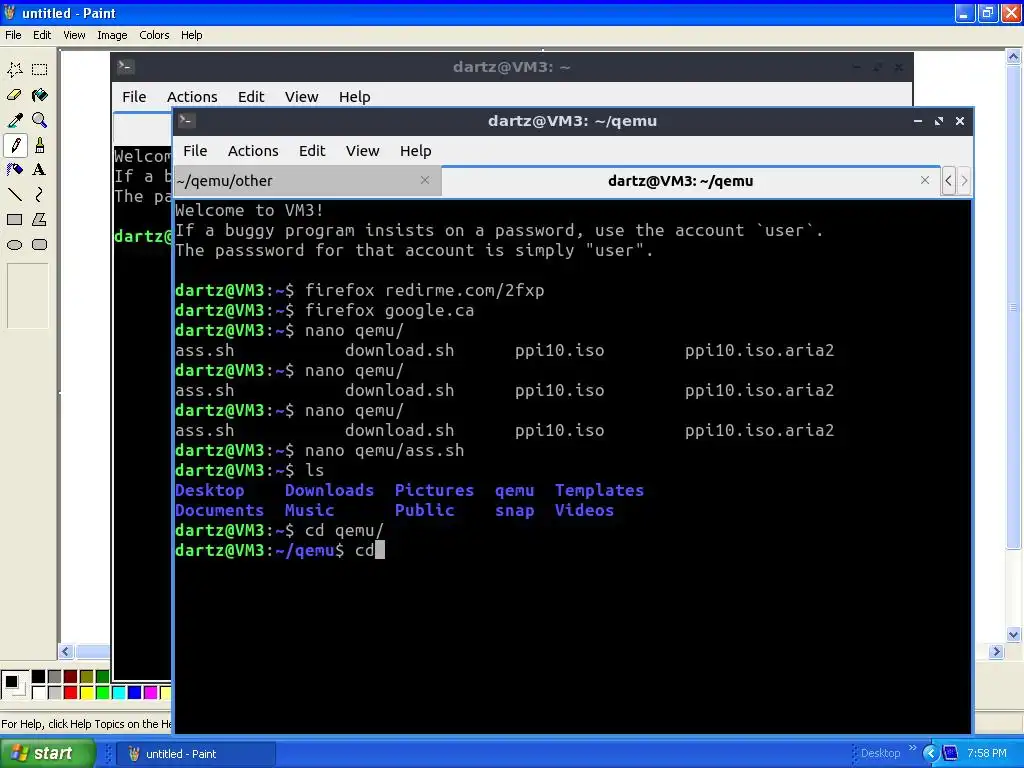Open Actions menu in the background terminal window
Image resolution: width=1024 pixels, height=768 pixels.
coord(192,97)
